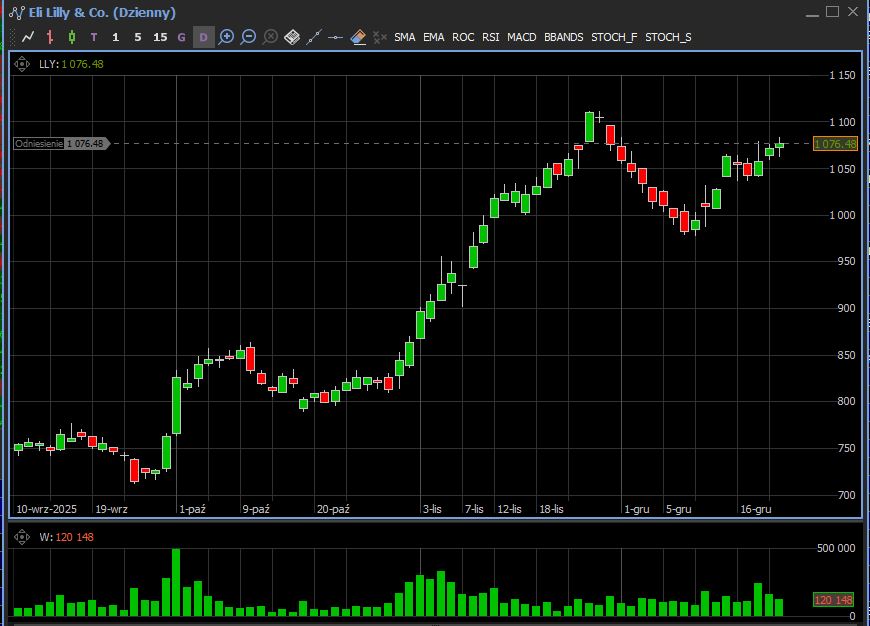Image resolution: width=870 pixels, height=626 pixels.
Task: Select the hourly G interval
Action: point(181,37)
